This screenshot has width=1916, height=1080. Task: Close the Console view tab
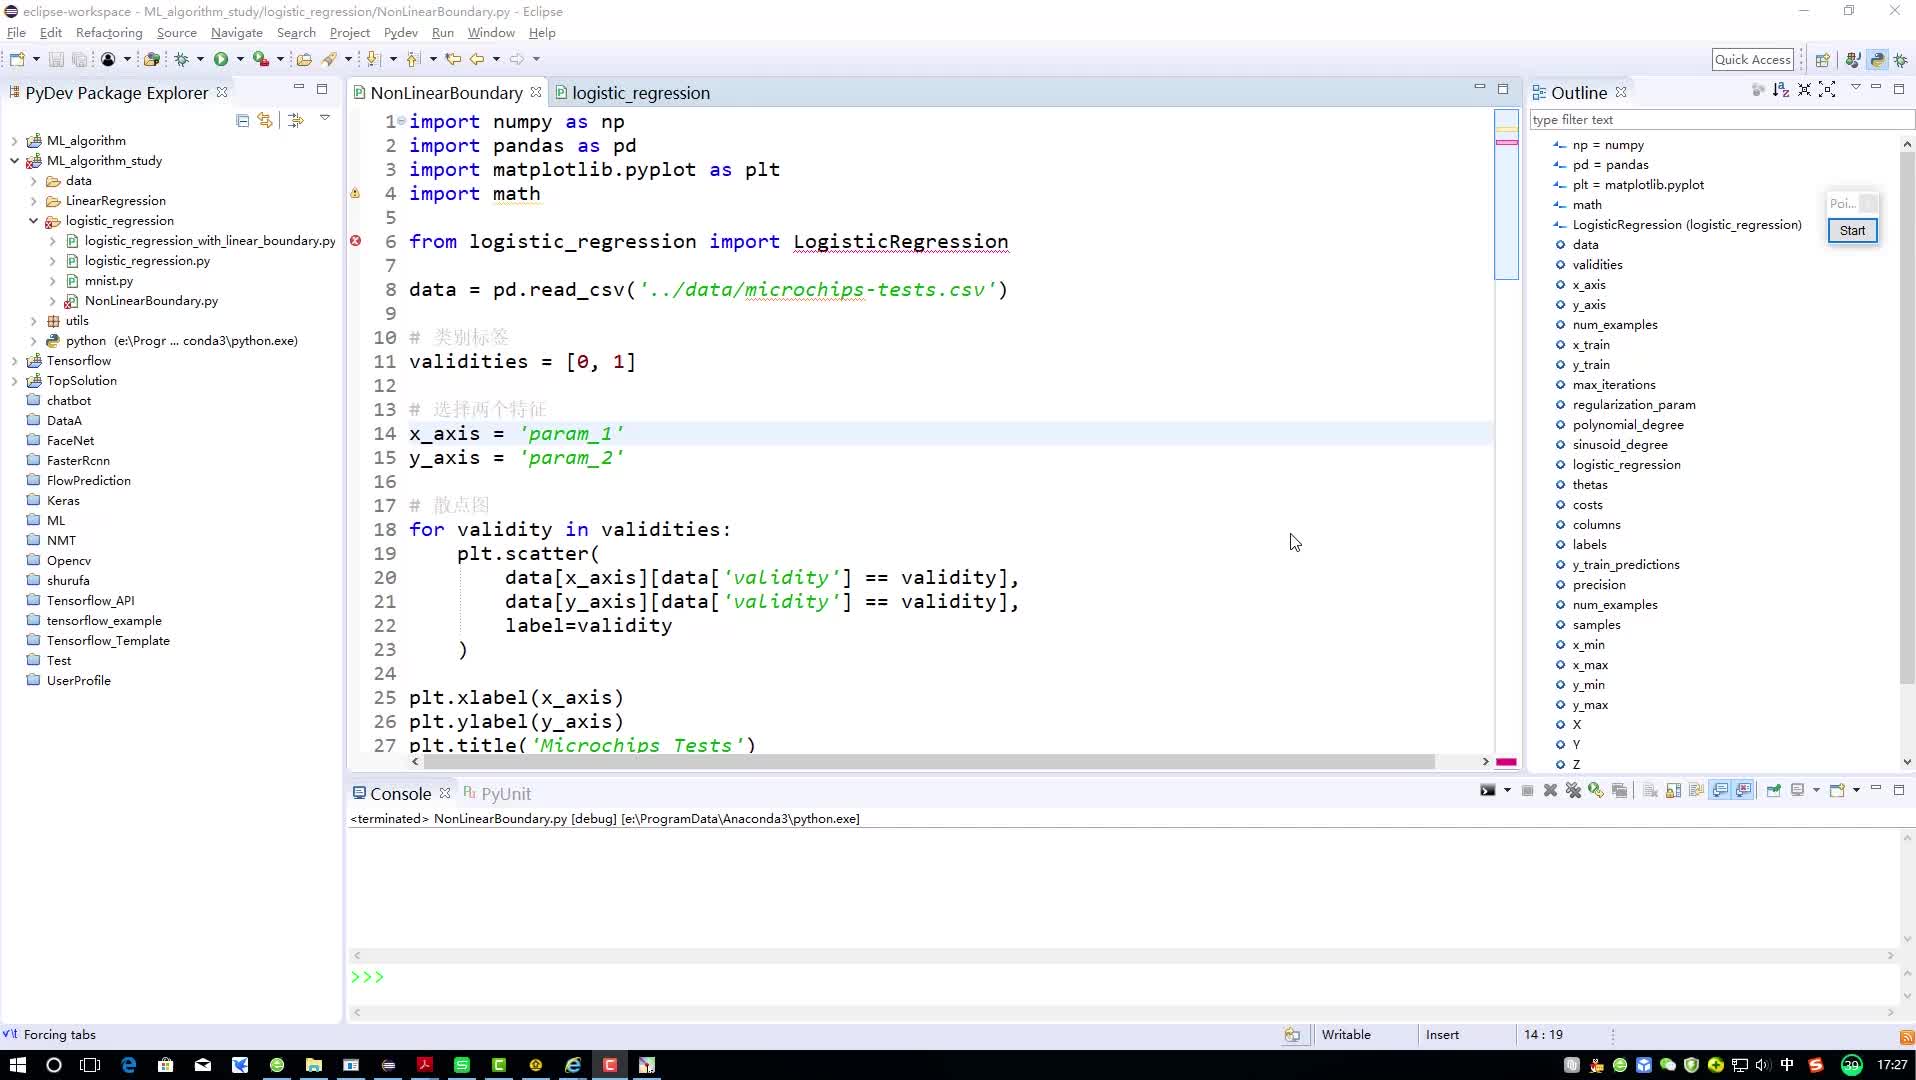(x=445, y=793)
